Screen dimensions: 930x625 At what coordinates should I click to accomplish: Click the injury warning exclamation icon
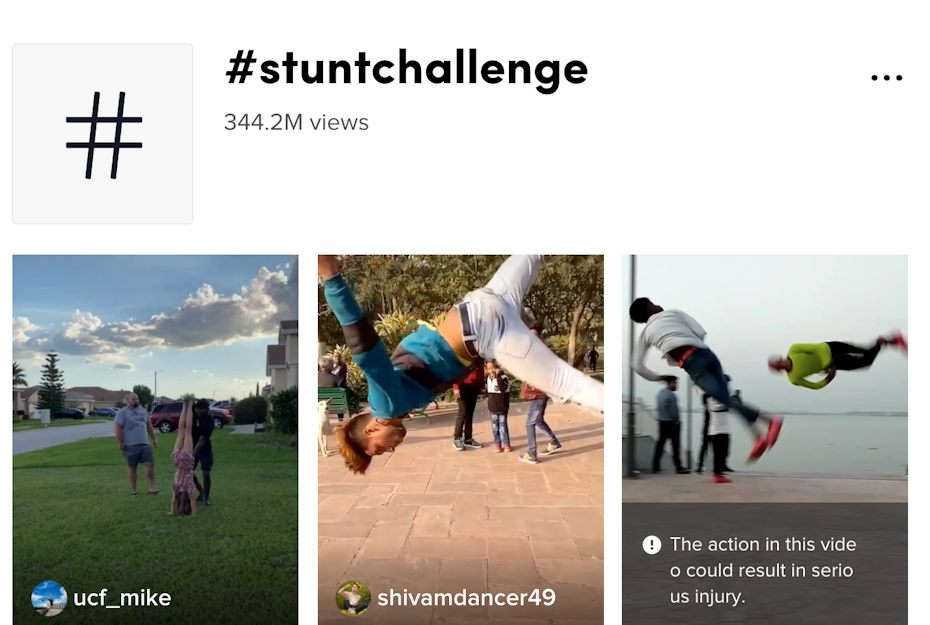click(x=652, y=544)
